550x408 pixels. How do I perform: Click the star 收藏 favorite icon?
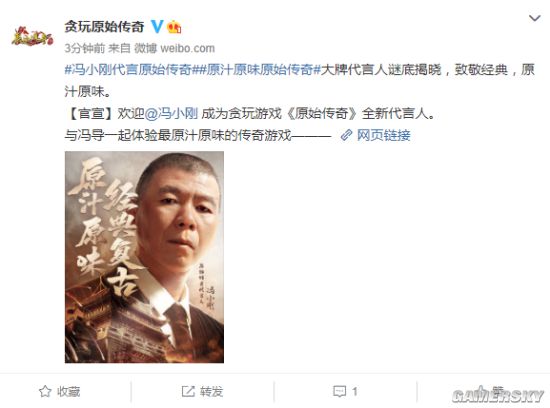45,391
